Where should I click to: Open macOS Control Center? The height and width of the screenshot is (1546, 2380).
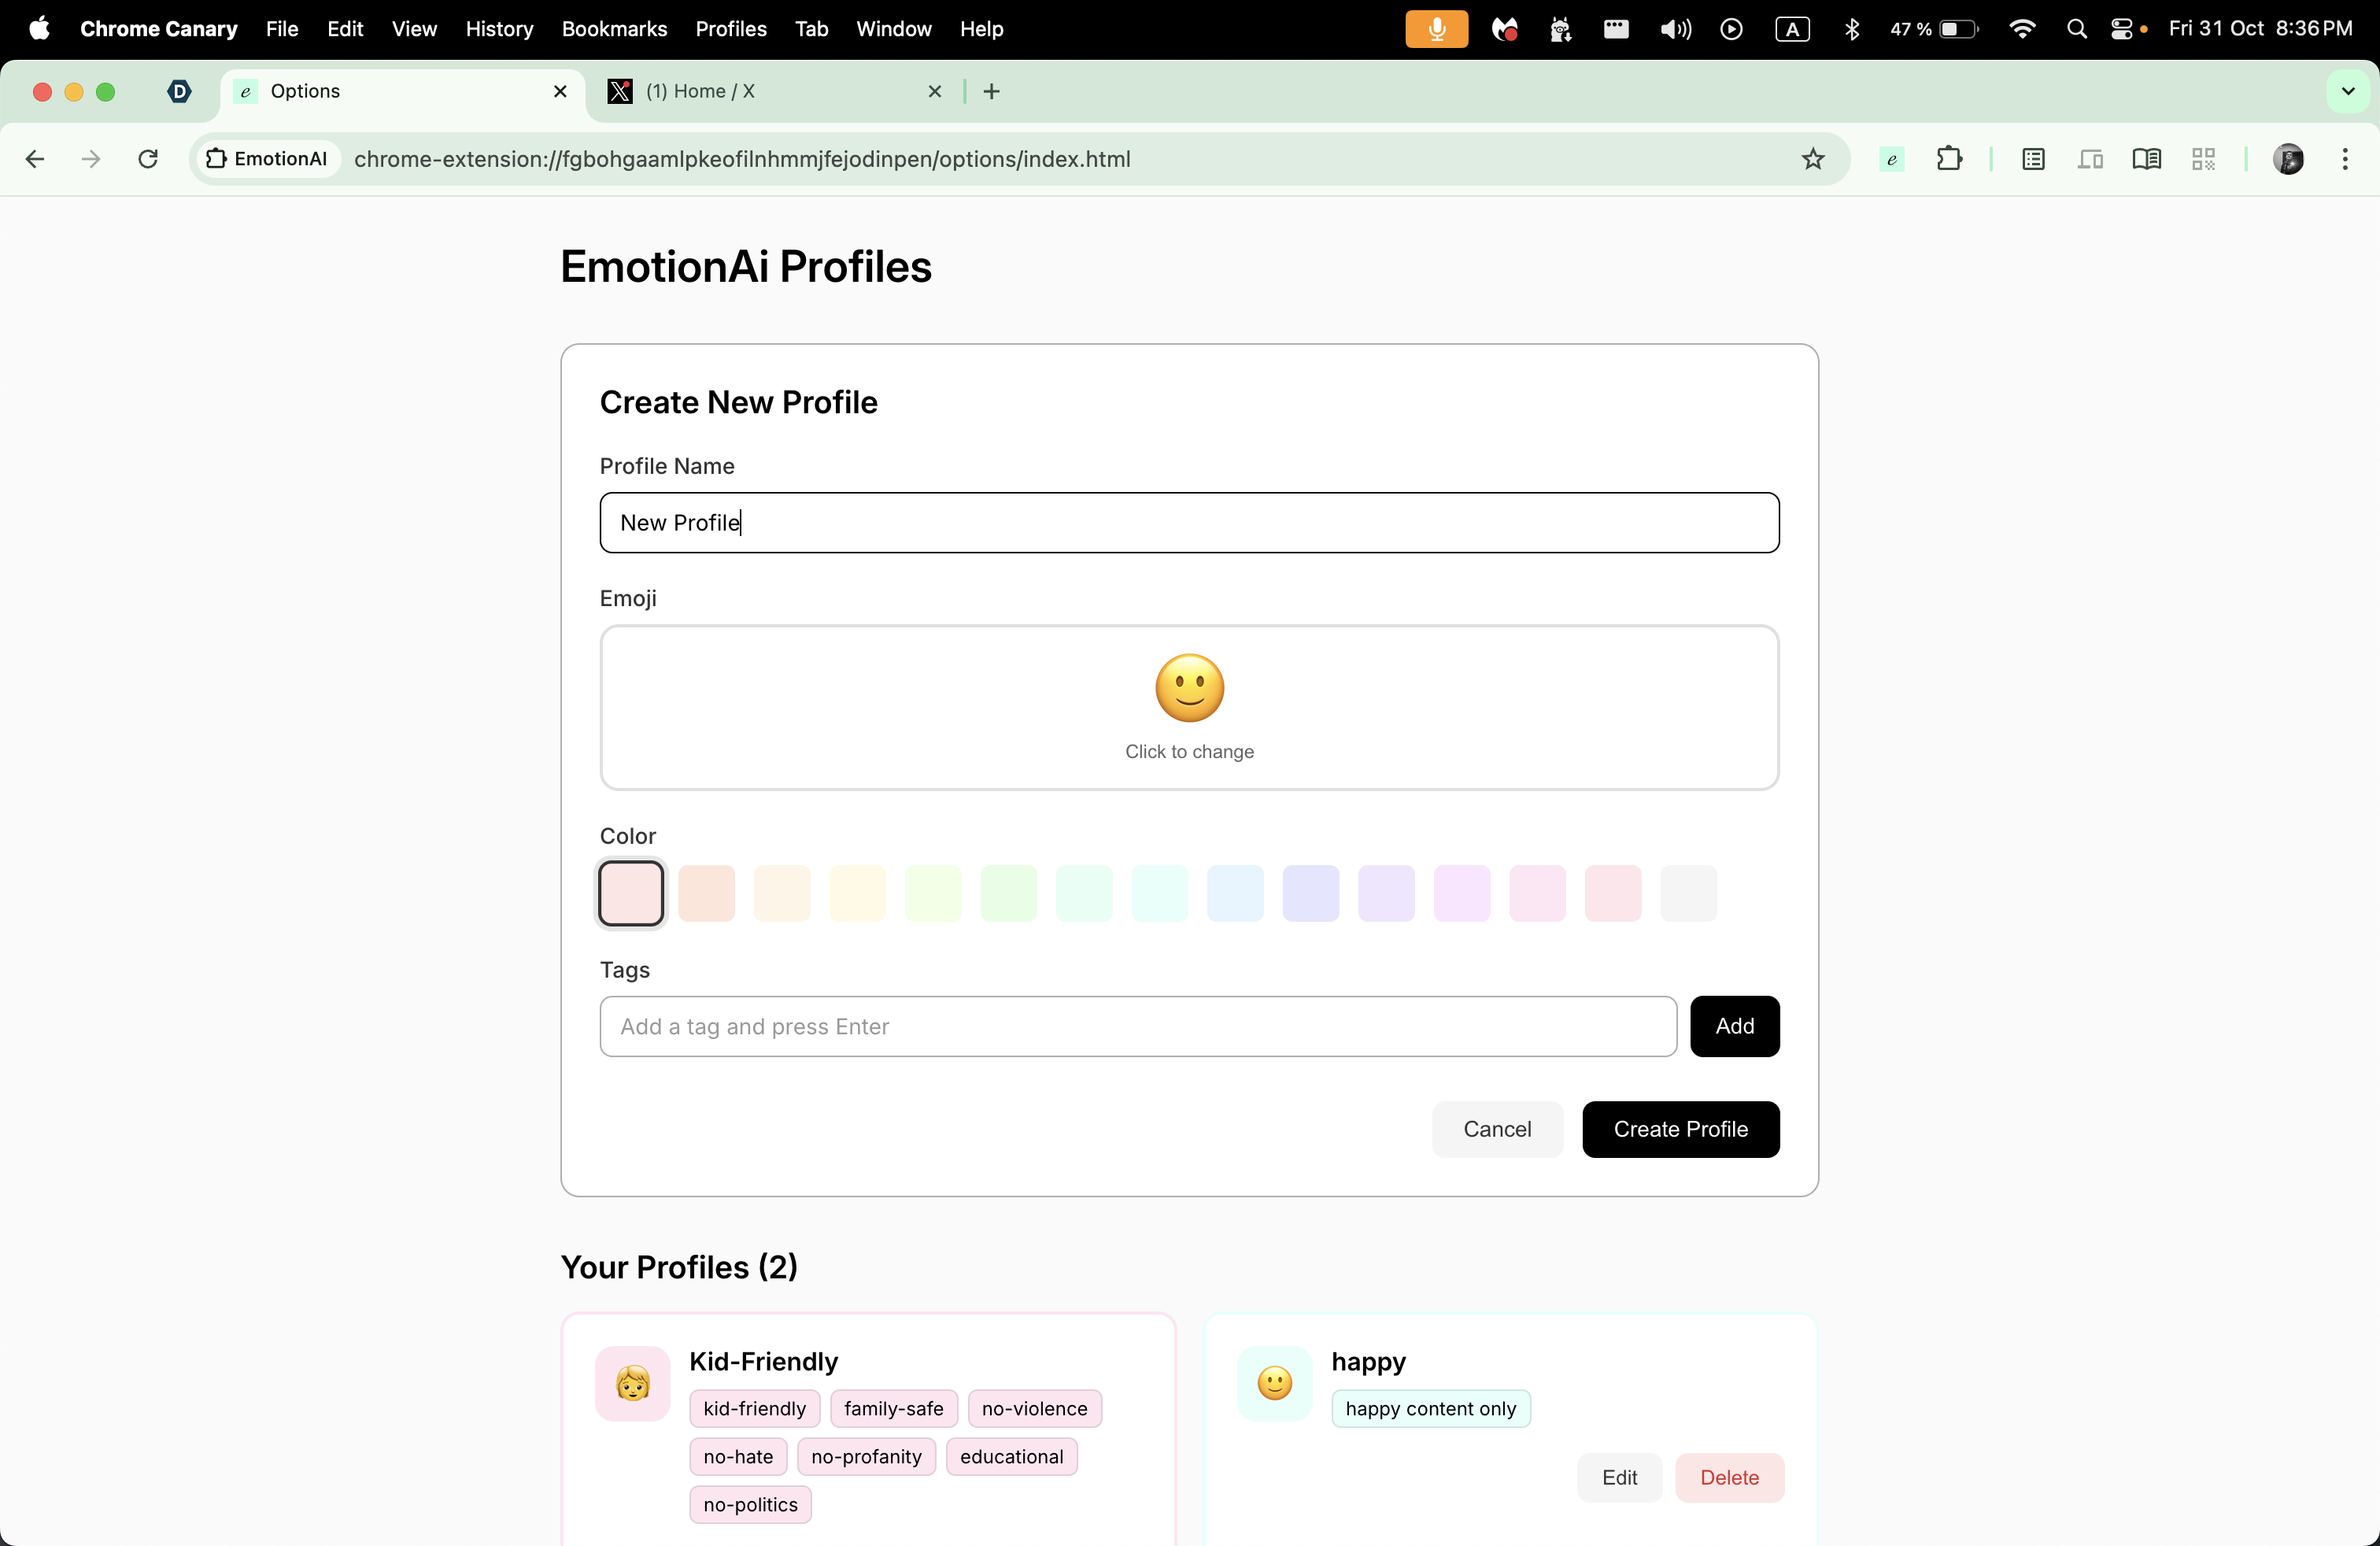(x=2122, y=29)
